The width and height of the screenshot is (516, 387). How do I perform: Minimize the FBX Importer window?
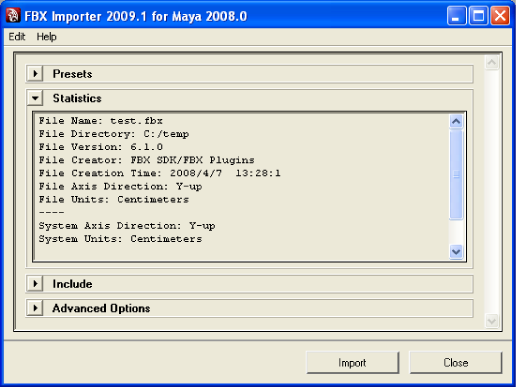click(456, 16)
